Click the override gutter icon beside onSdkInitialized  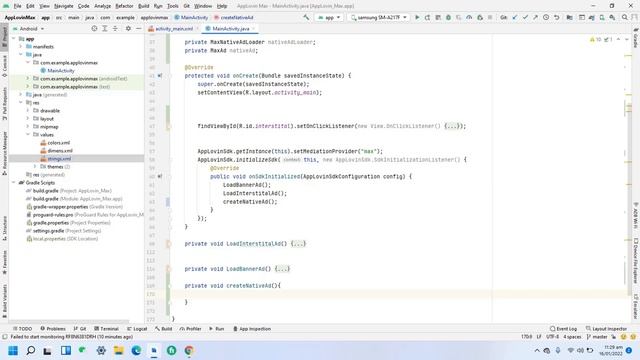(x=160, y=176)
